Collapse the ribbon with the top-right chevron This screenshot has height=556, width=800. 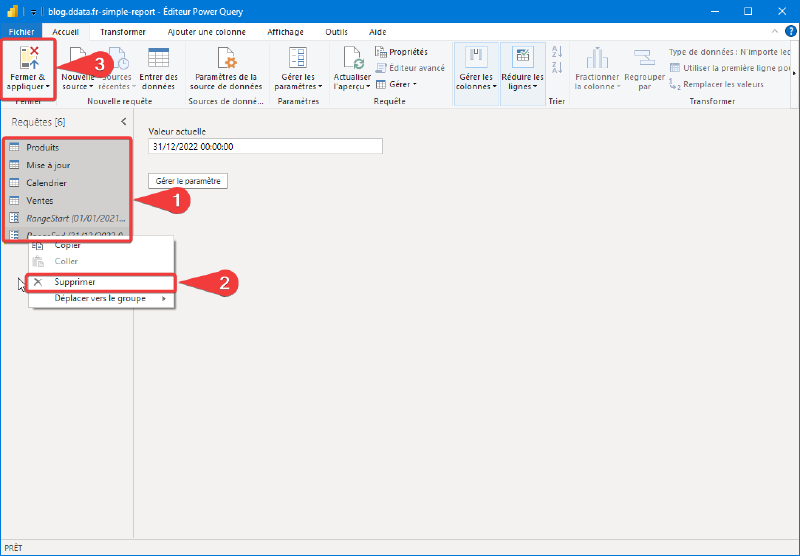tap(774, 32)
